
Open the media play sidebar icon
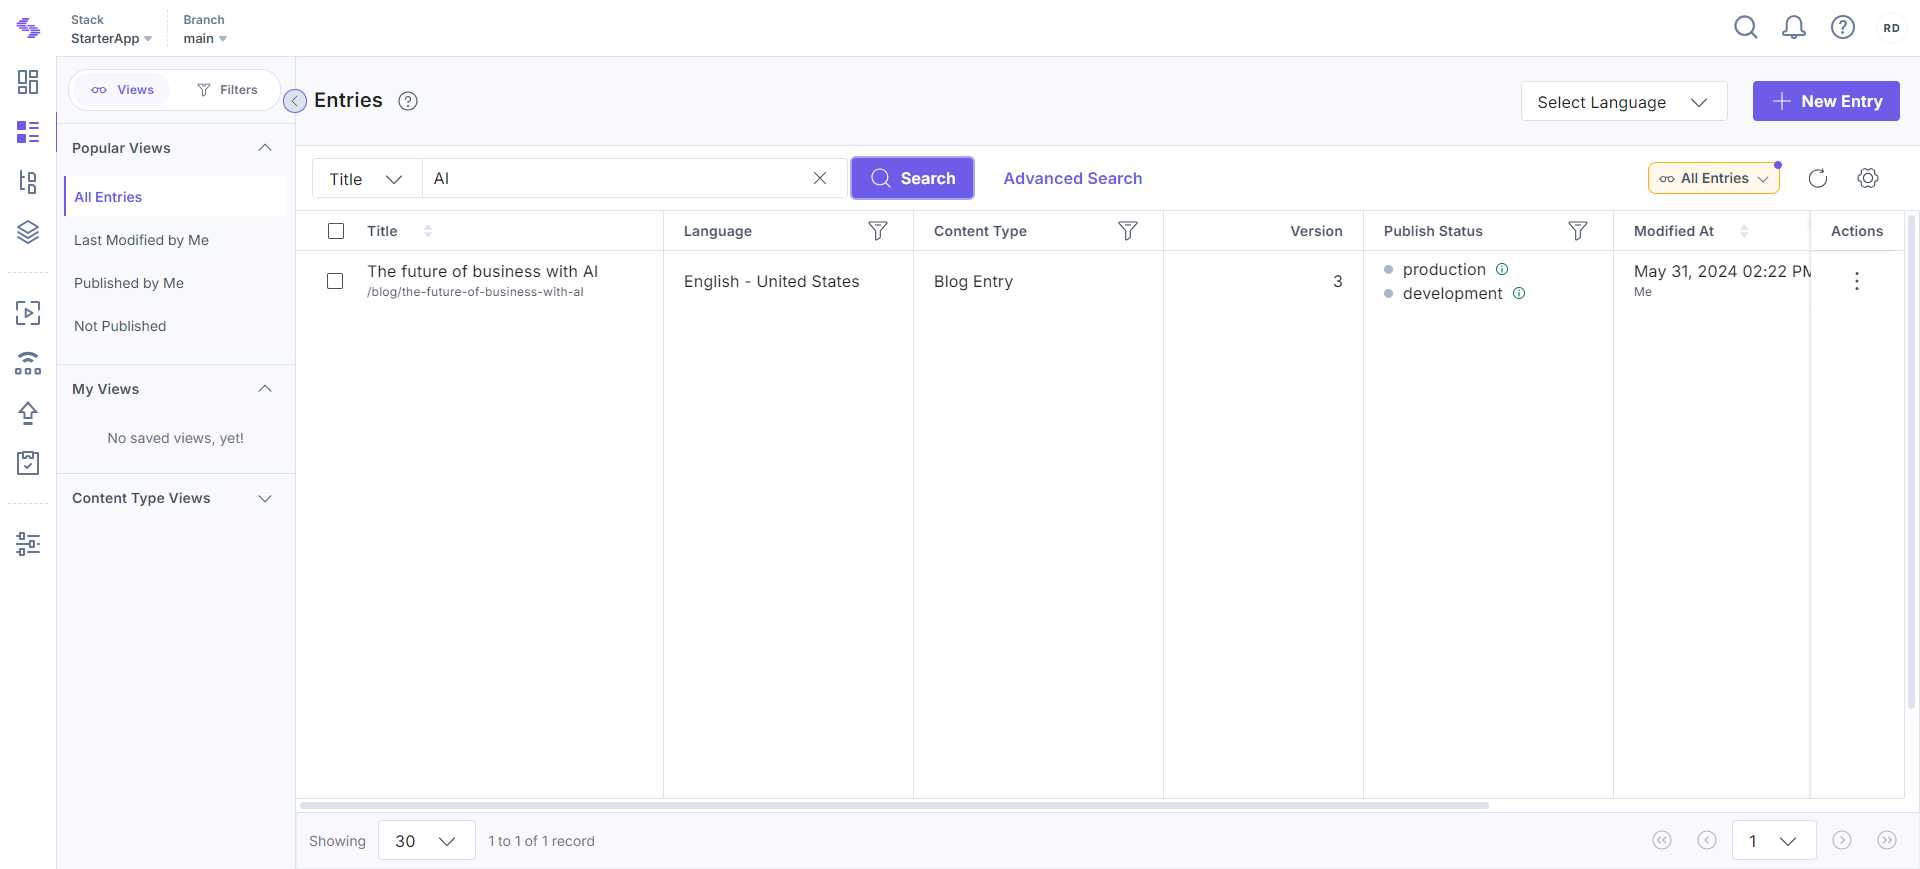[x=28, y=313]
